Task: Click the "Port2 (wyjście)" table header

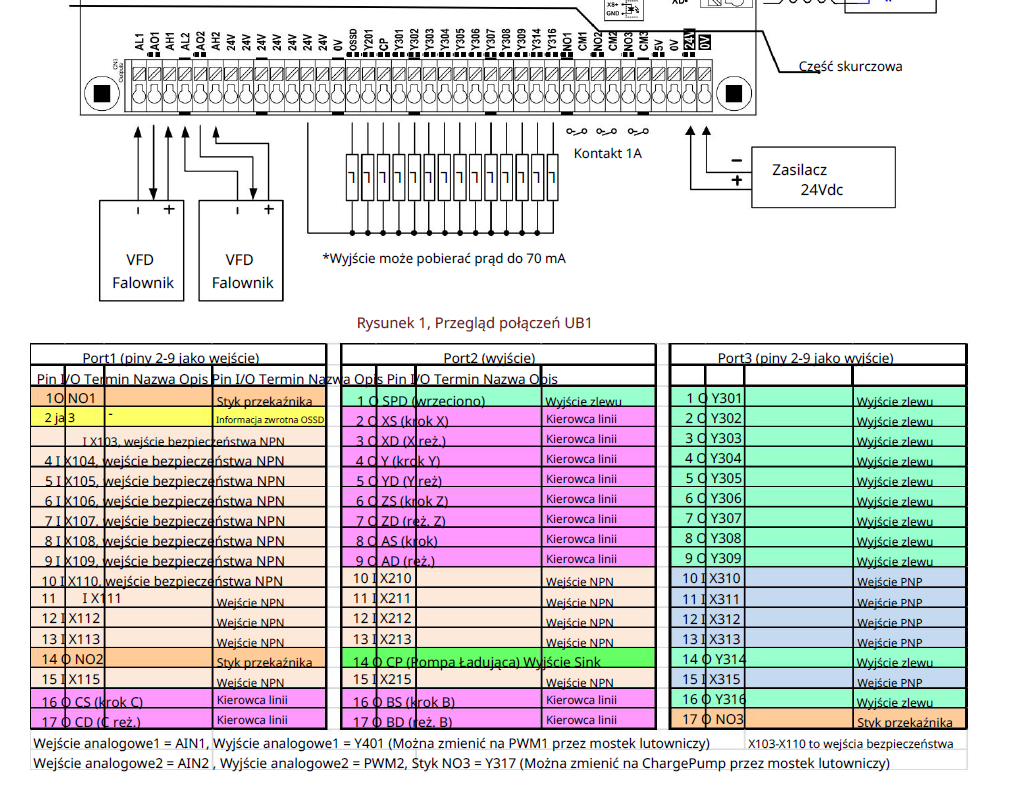Action: (489, 358)
